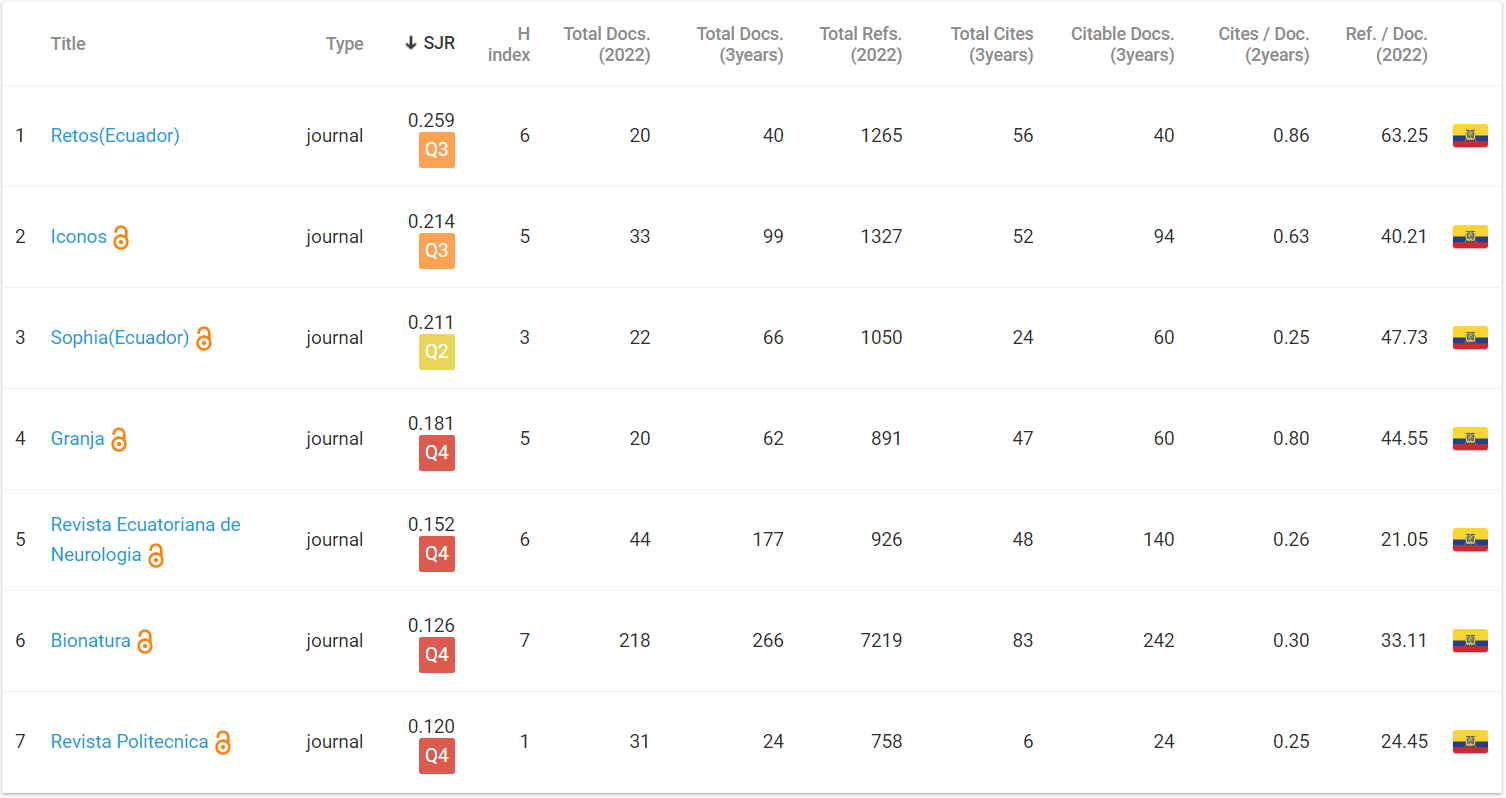Open the Retos(Ecuador) journal link
Viewport: 1506px width, 798px height.
[x=115, y=136]
